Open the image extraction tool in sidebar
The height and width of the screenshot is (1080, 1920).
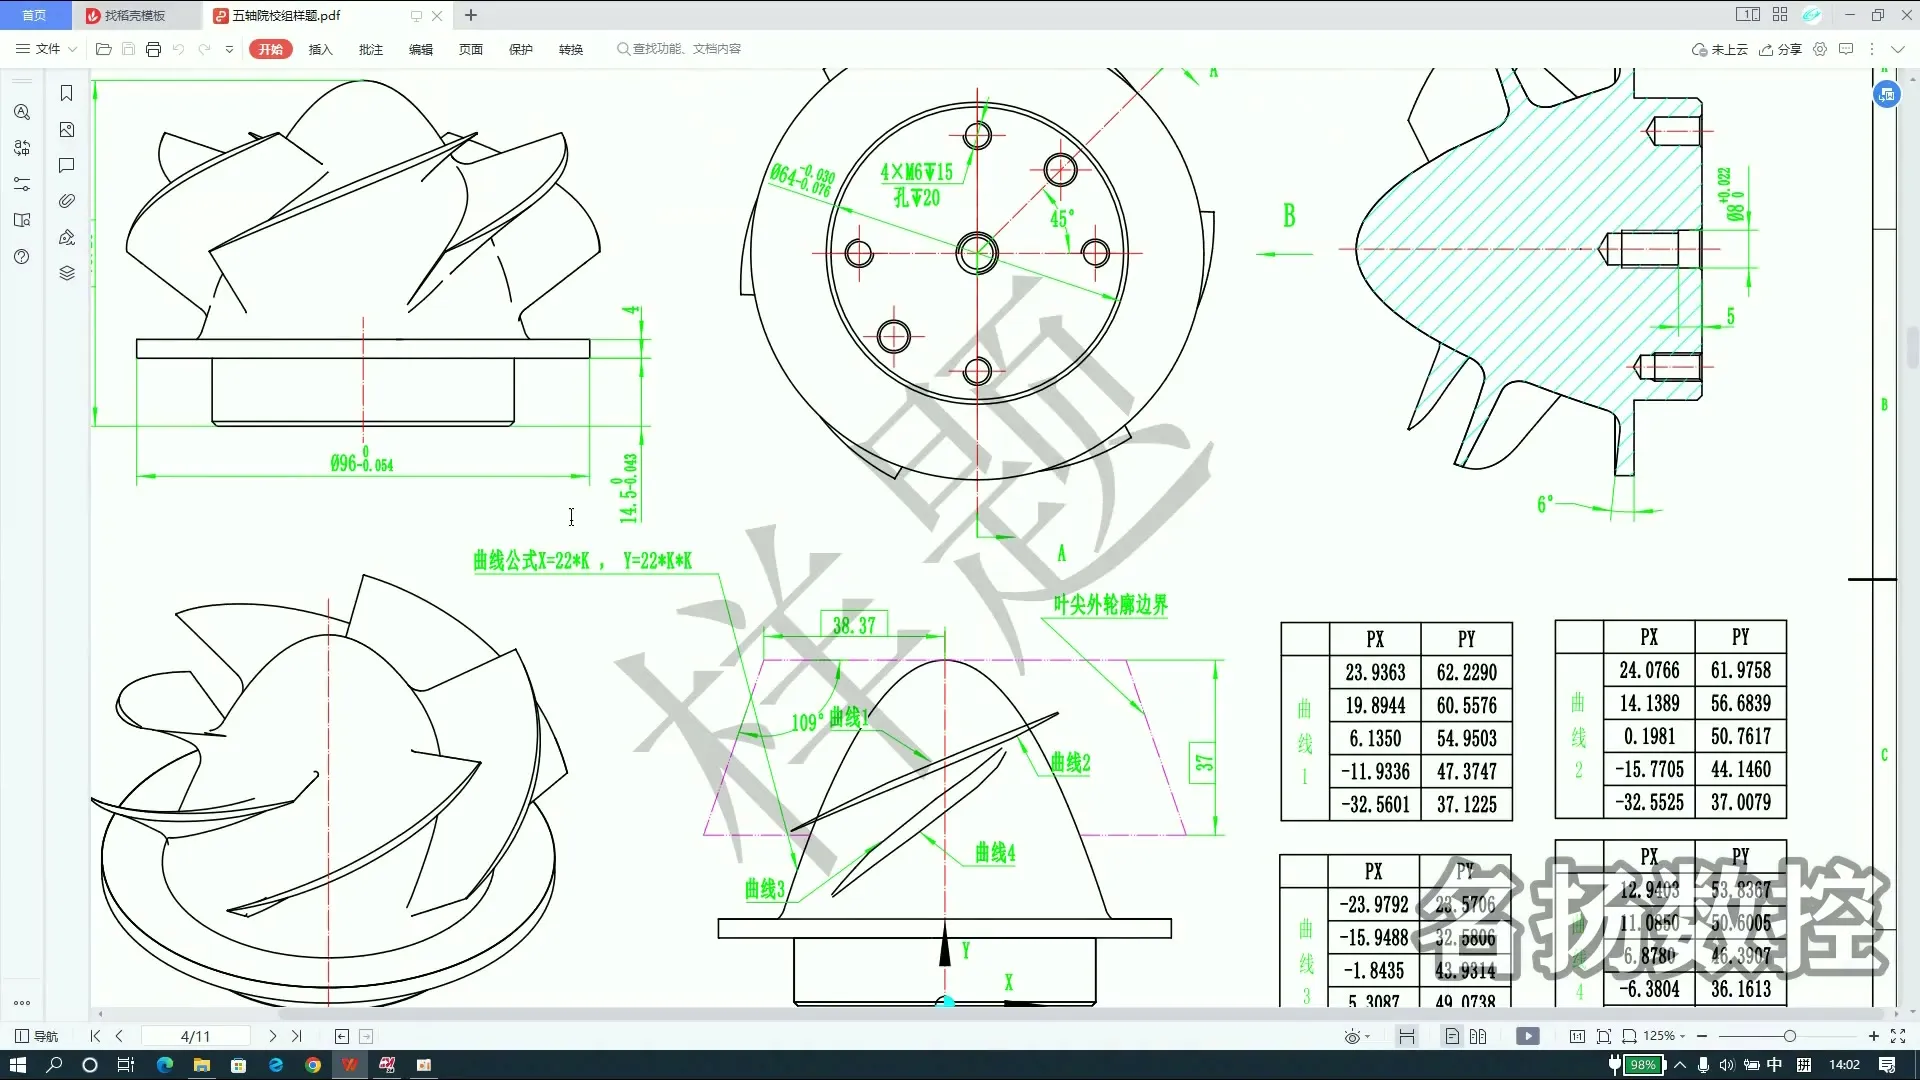click(x=66, y=130)
